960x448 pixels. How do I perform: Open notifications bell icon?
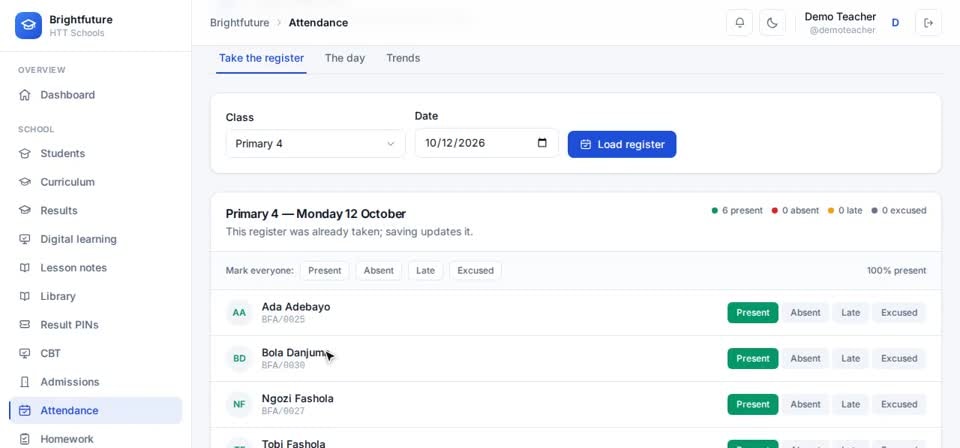pos(740,23)
